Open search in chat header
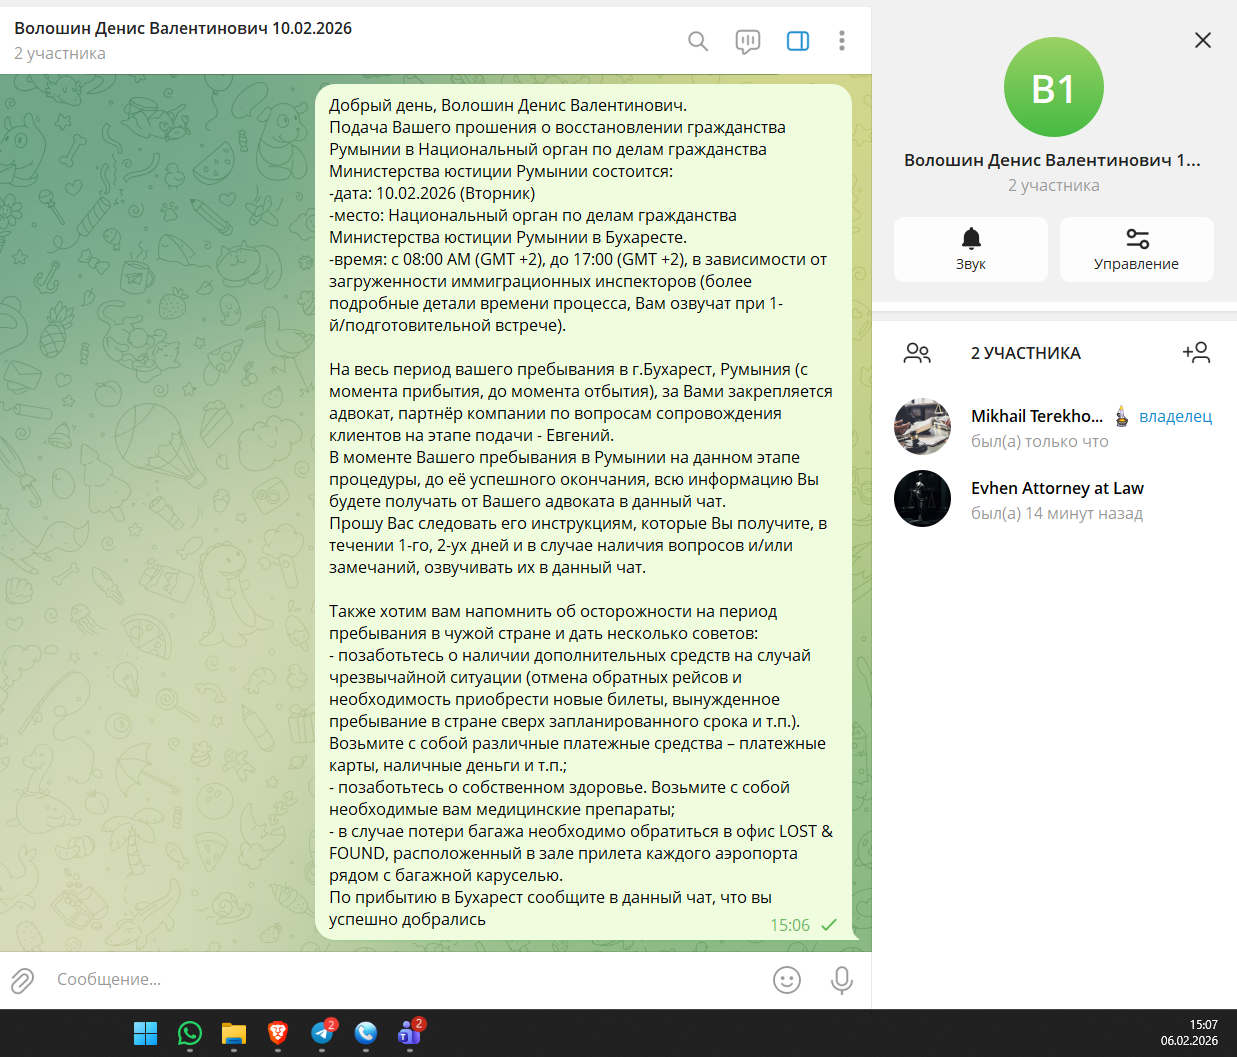 pyautogui.click(x=698, y=41)
